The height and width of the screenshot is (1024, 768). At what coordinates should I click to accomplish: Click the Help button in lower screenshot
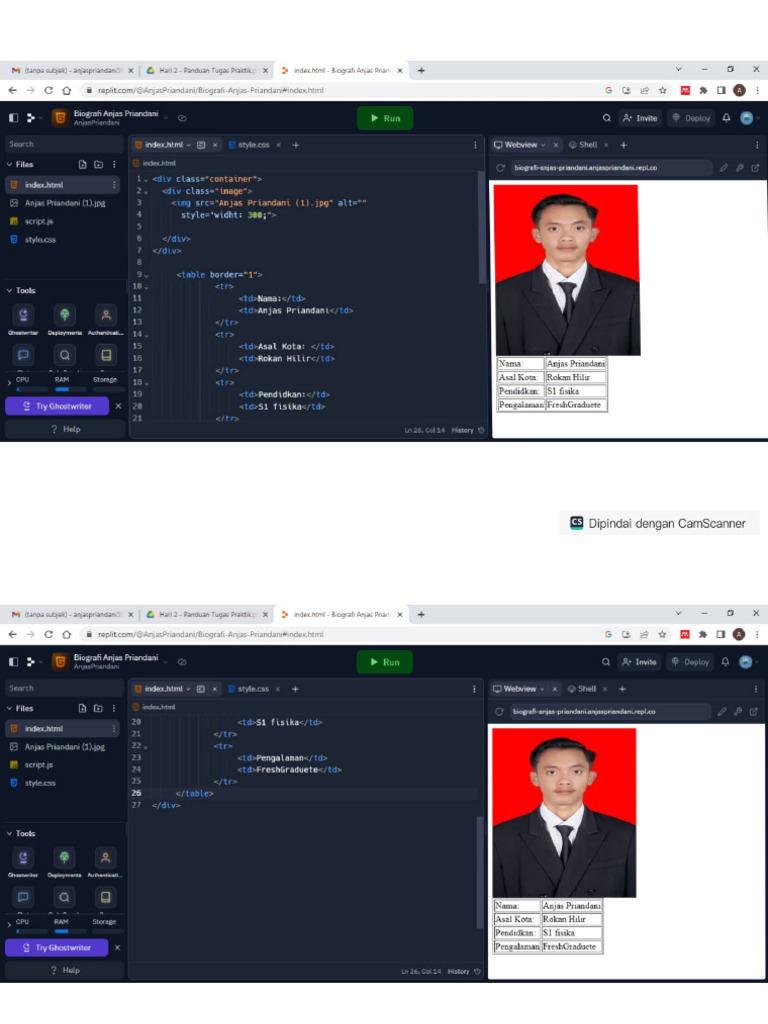pos(65,970)
